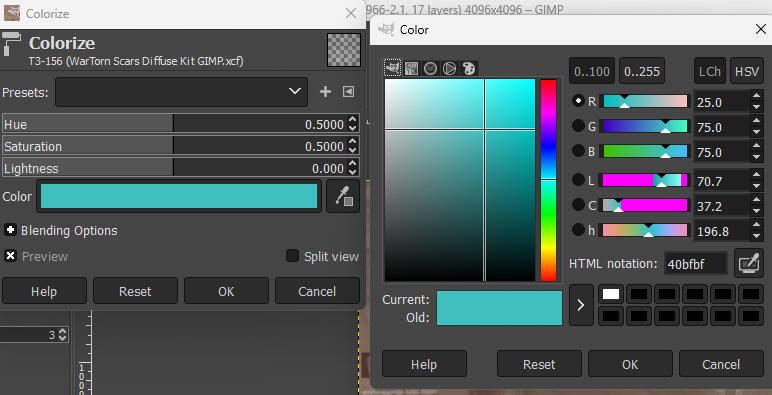This screenshot has width=772, height=395.
Task: Select the G channel radio button
Action: pos(578,126)
